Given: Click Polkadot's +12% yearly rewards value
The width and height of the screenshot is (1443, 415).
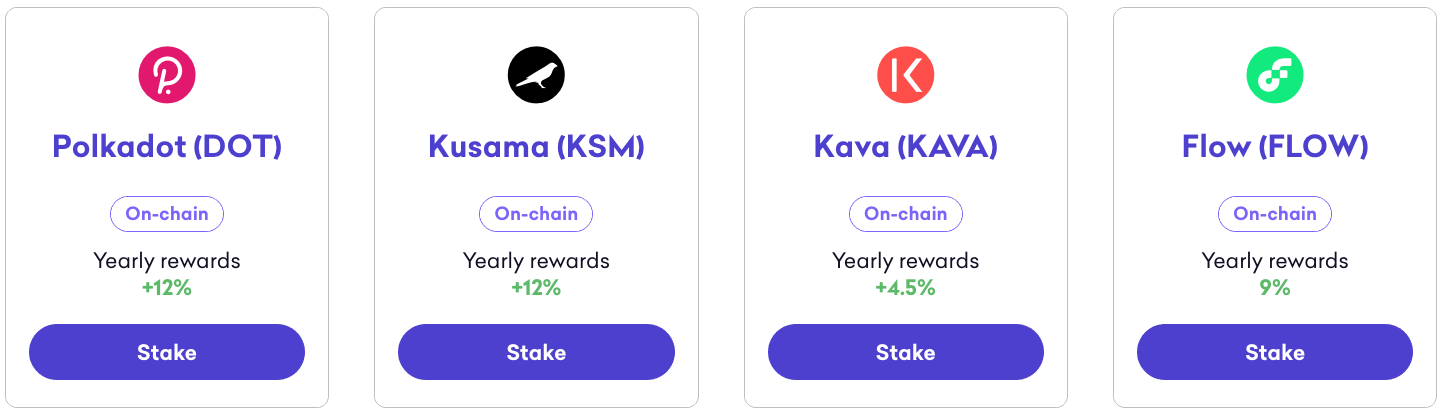Looking at the screenshot, I should [167, 288].
